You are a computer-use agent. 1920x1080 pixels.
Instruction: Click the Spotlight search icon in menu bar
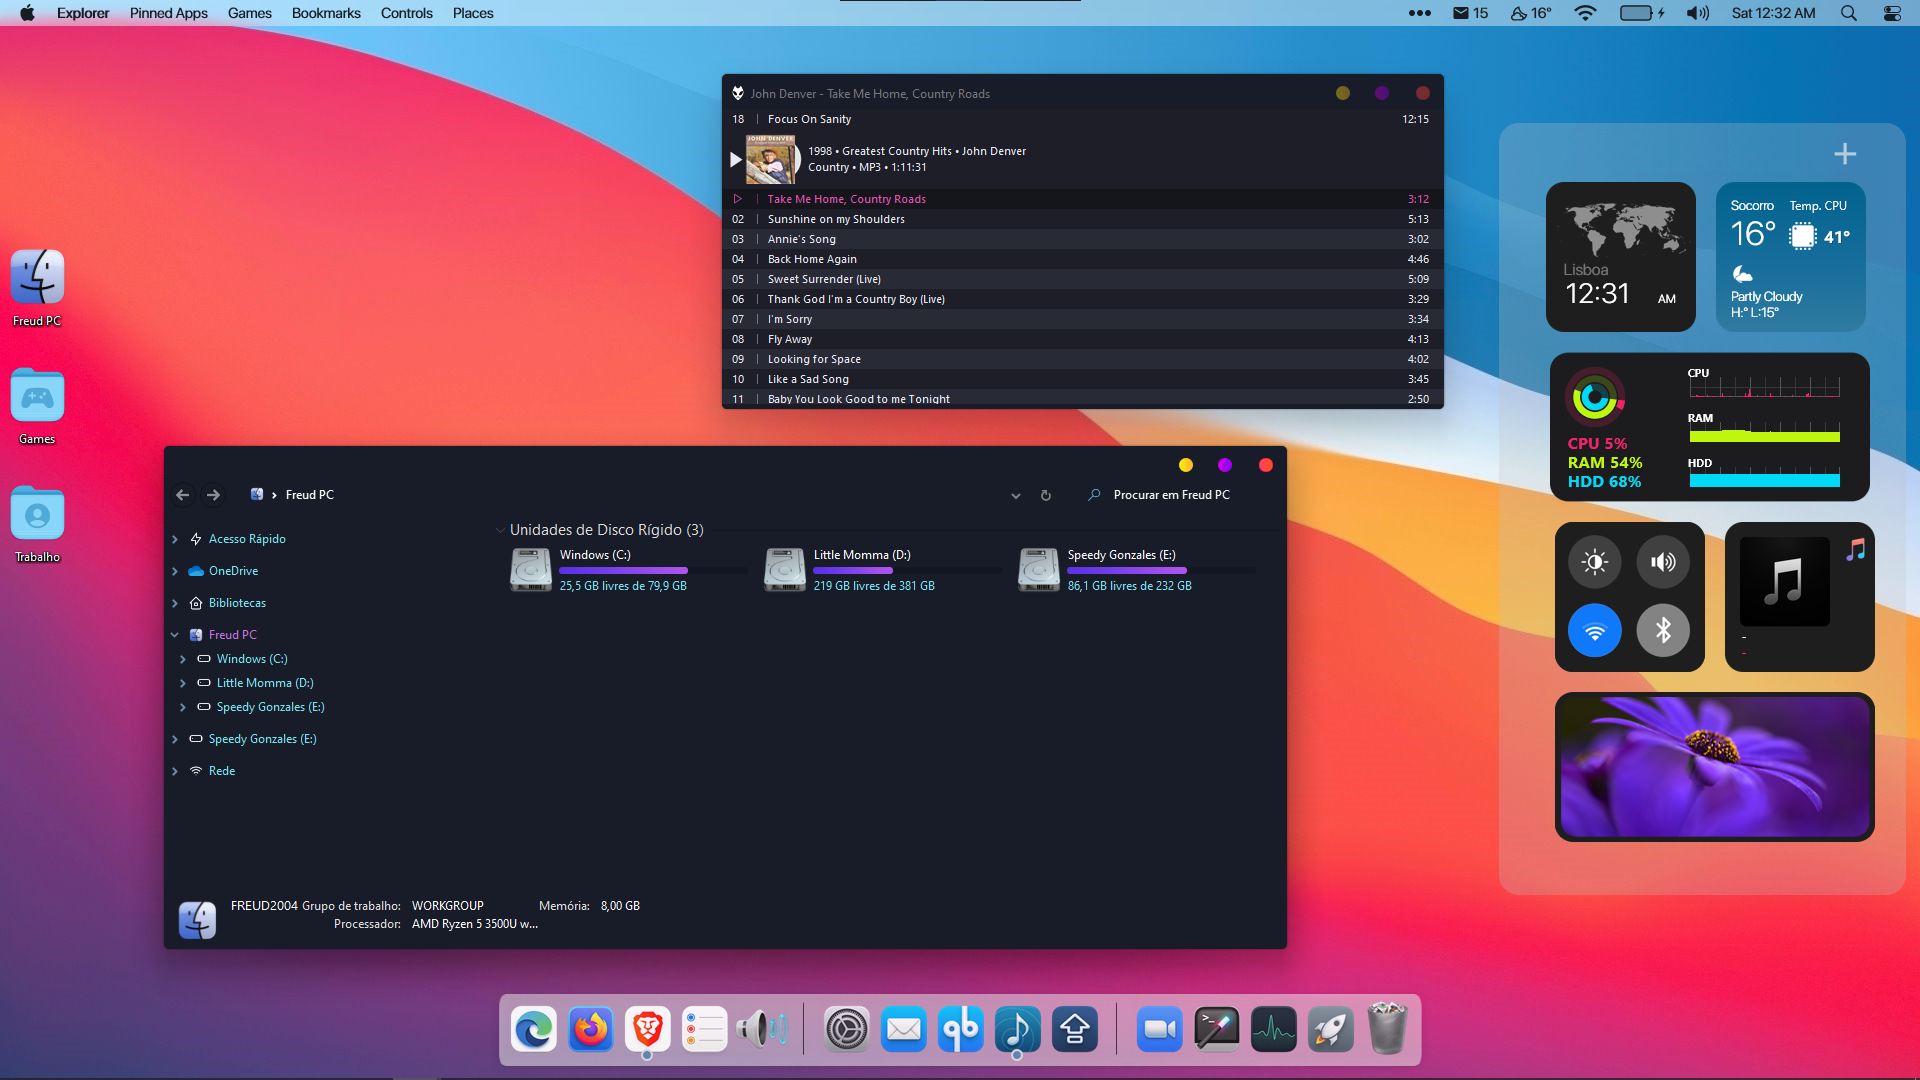1848,13
